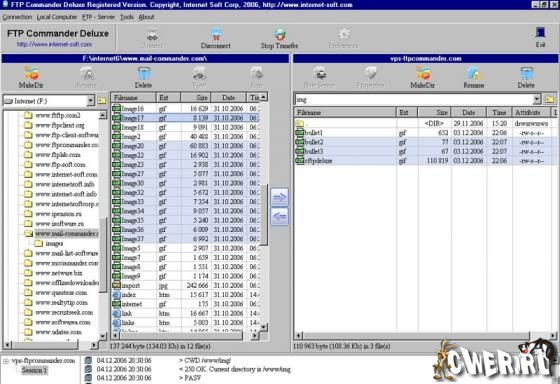560x384 pixels.
Task: Click the greyed FtpServers gear icon
Action: click(344, 34)
